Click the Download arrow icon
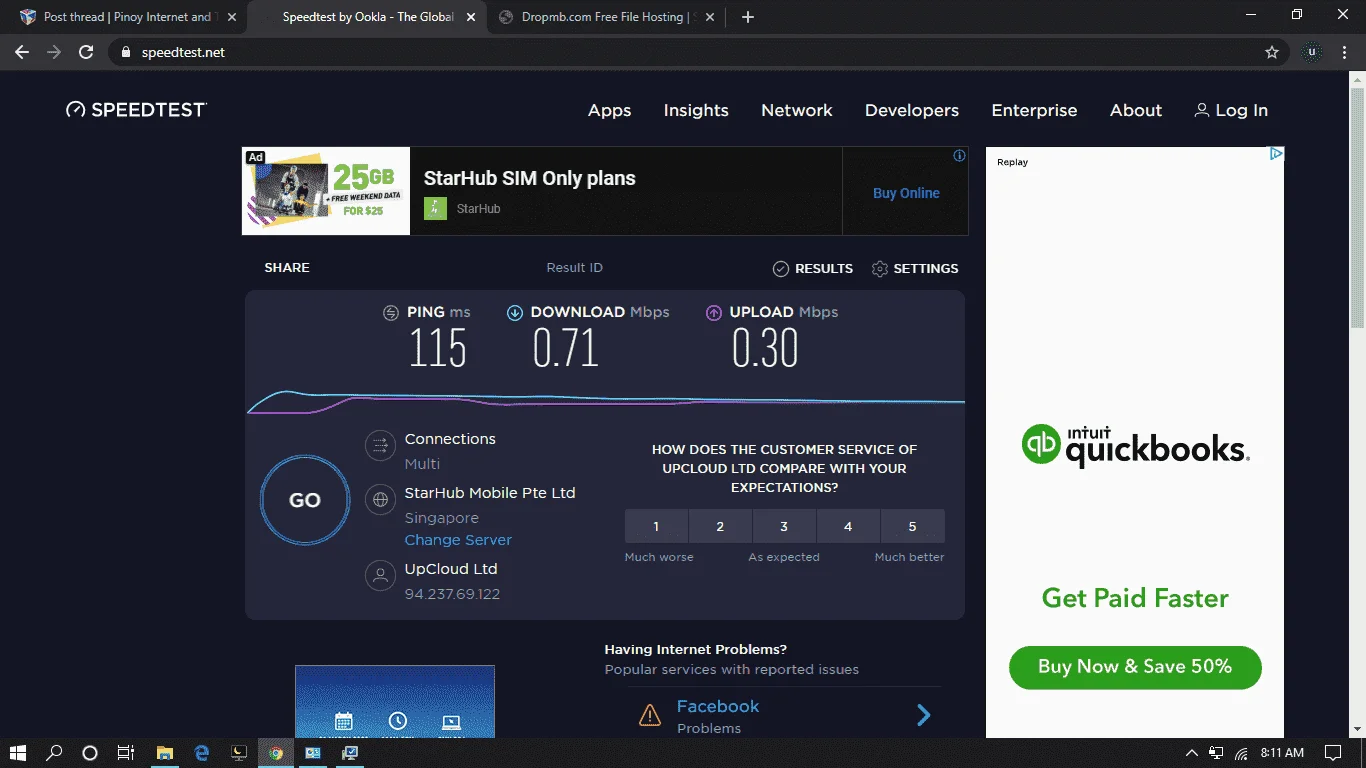This screenshot has width=1366, height=768. 515,312
